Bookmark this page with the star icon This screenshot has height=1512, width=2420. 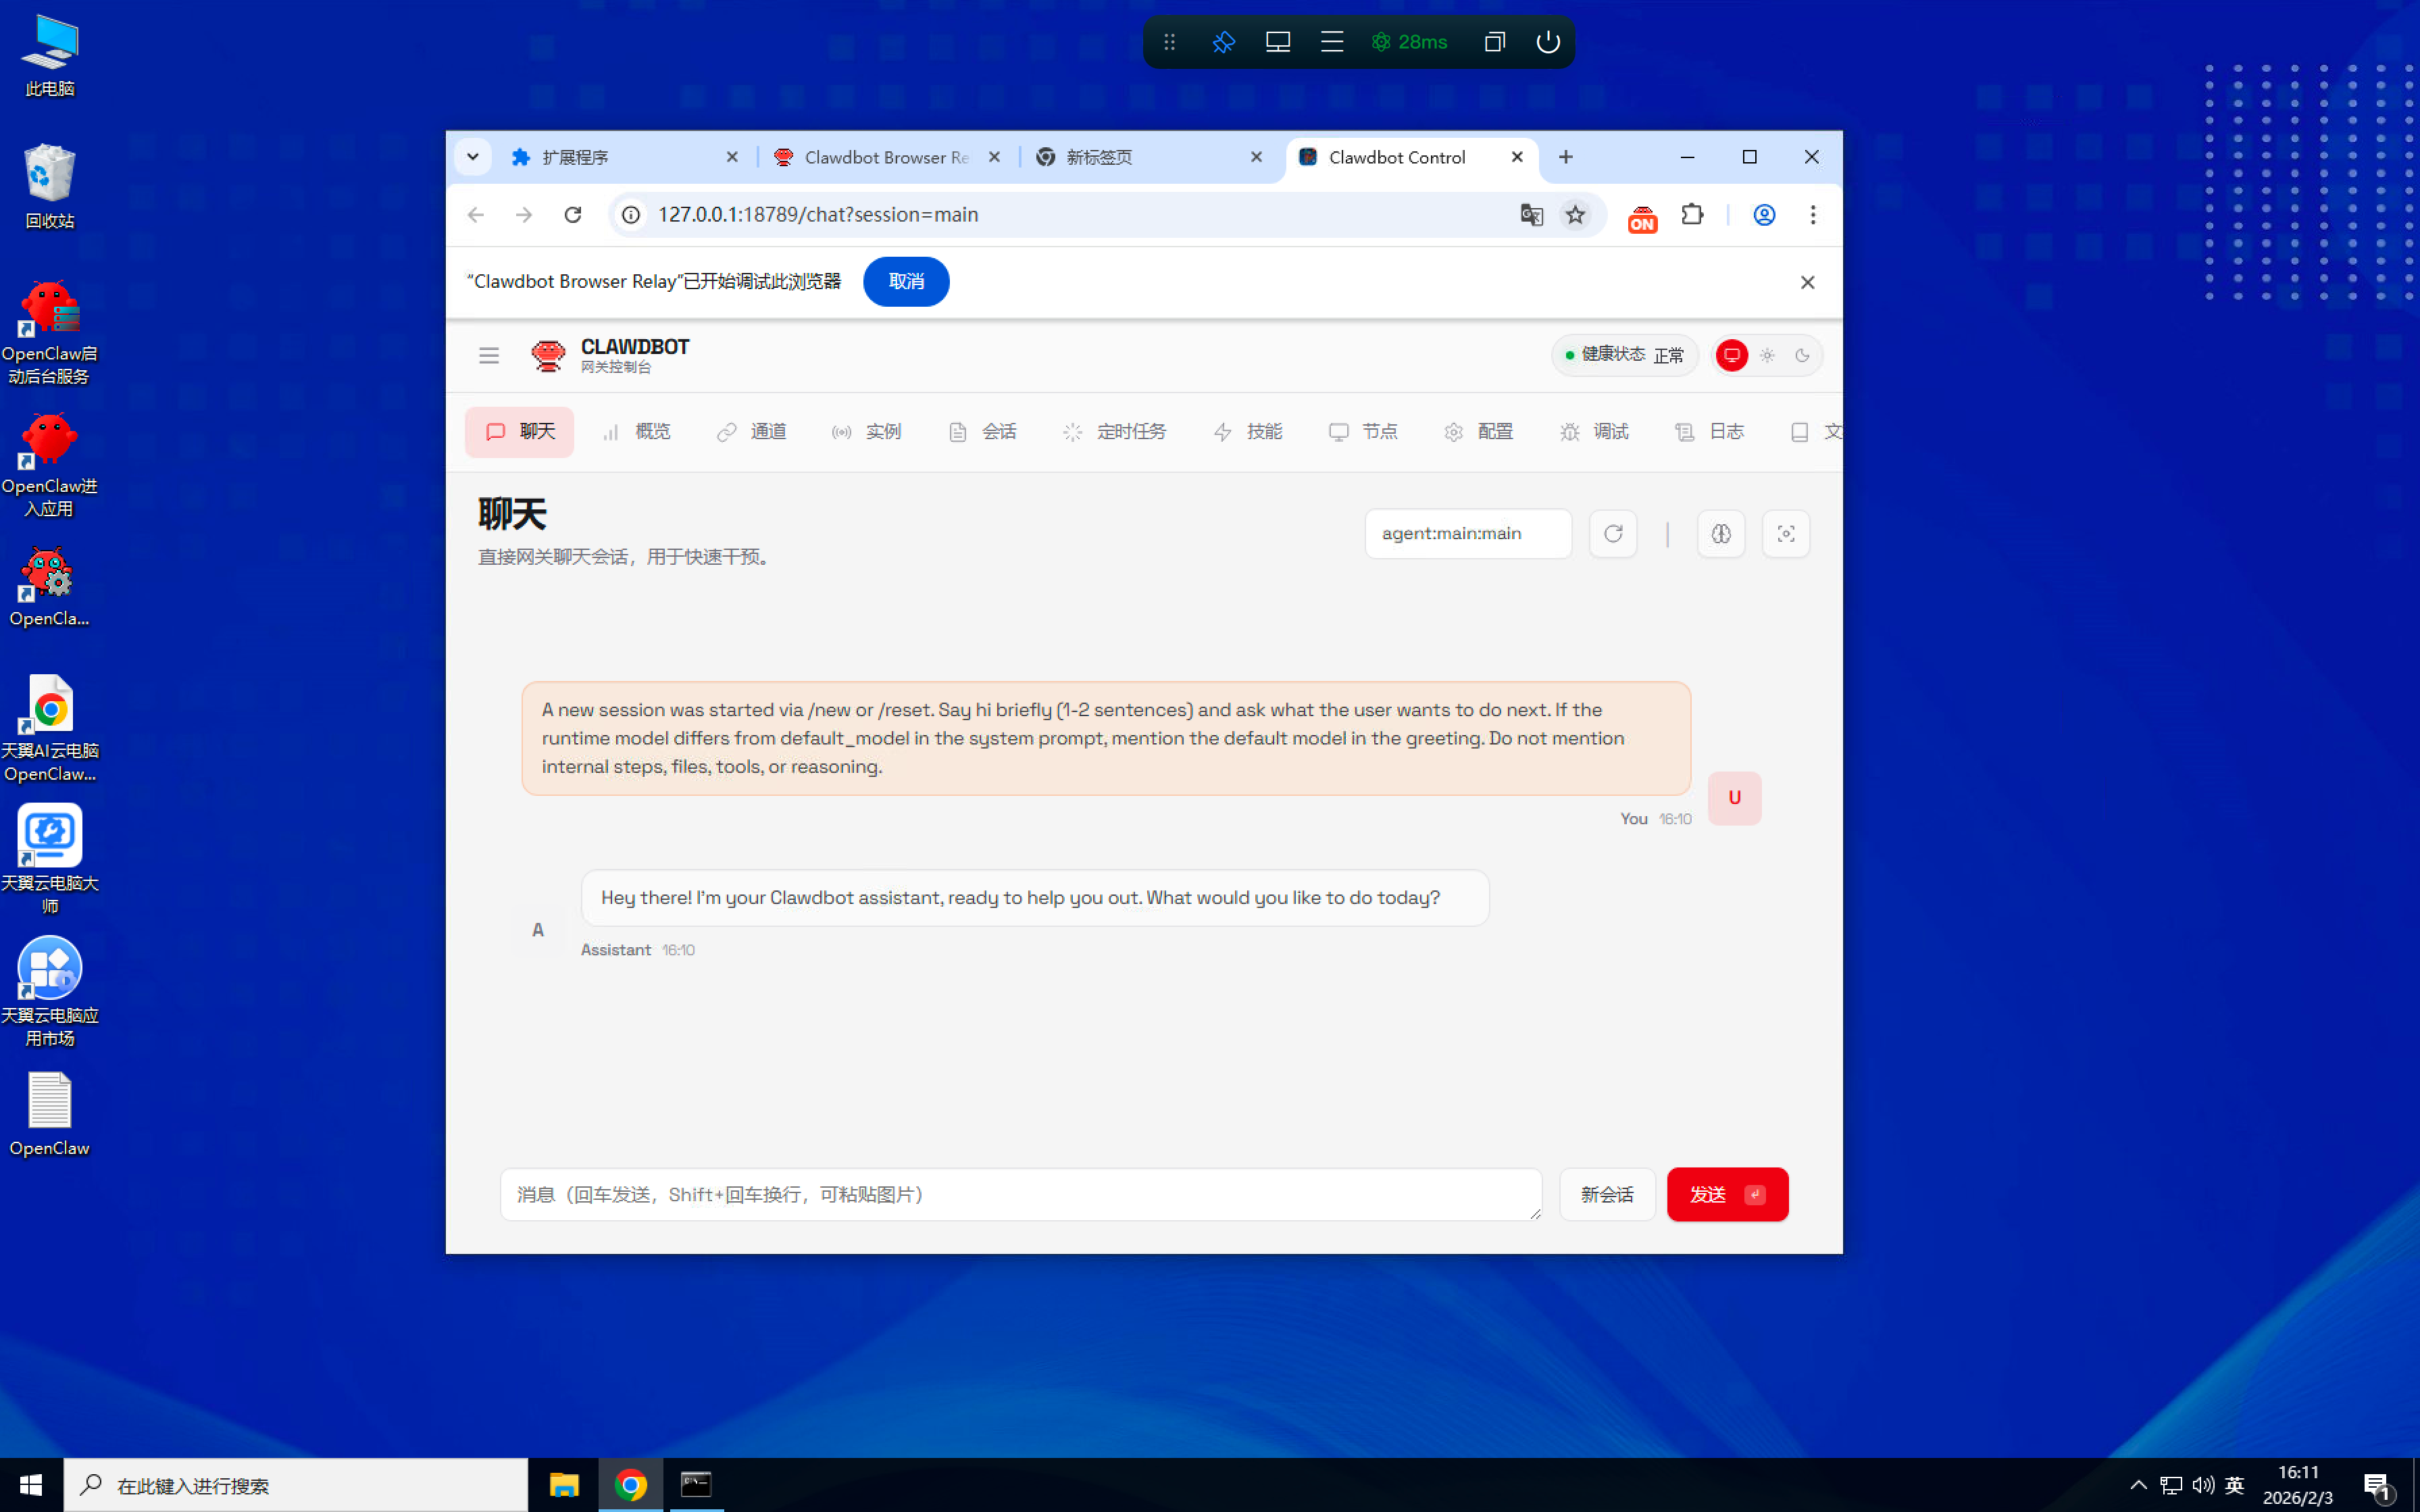click(1575, 215)
